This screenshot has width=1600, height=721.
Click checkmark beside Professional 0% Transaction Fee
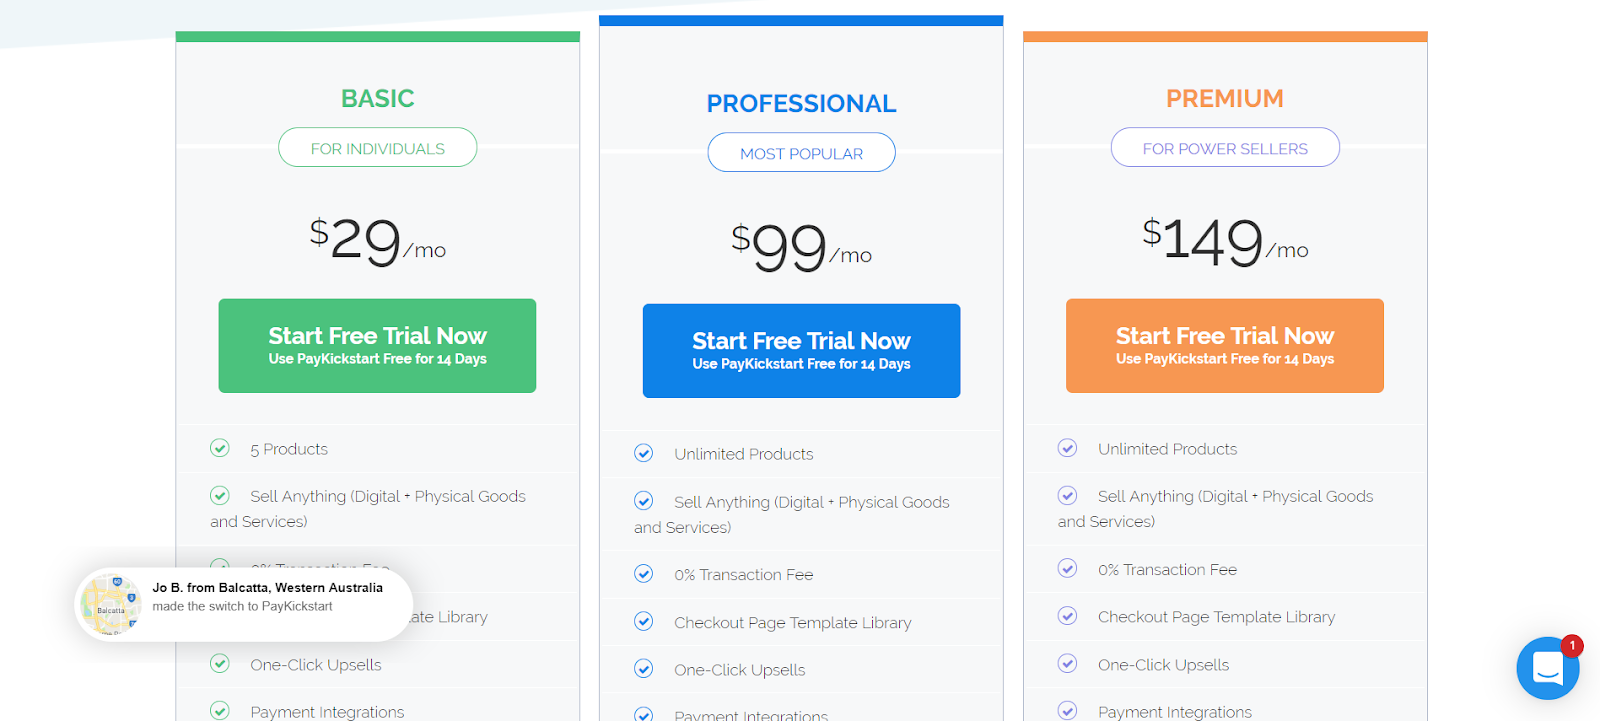(644, 573)
